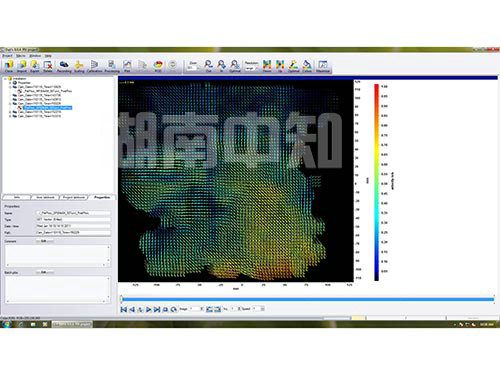Viewport: 500px width, 375px height.
Task: Click the Delete icon with red X
Action: (x=48, y=66)
